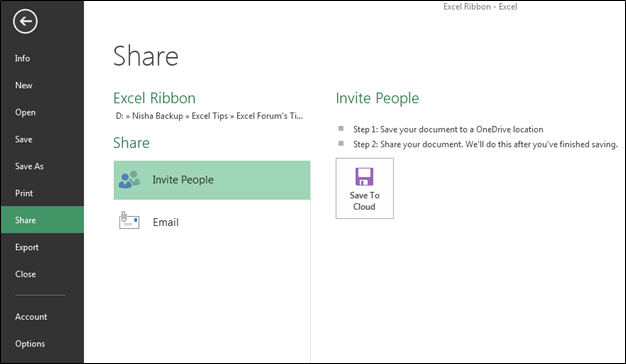Click the back arrow circle icon
The width and height of the screenshot is (626, 364).
[25, 22]
